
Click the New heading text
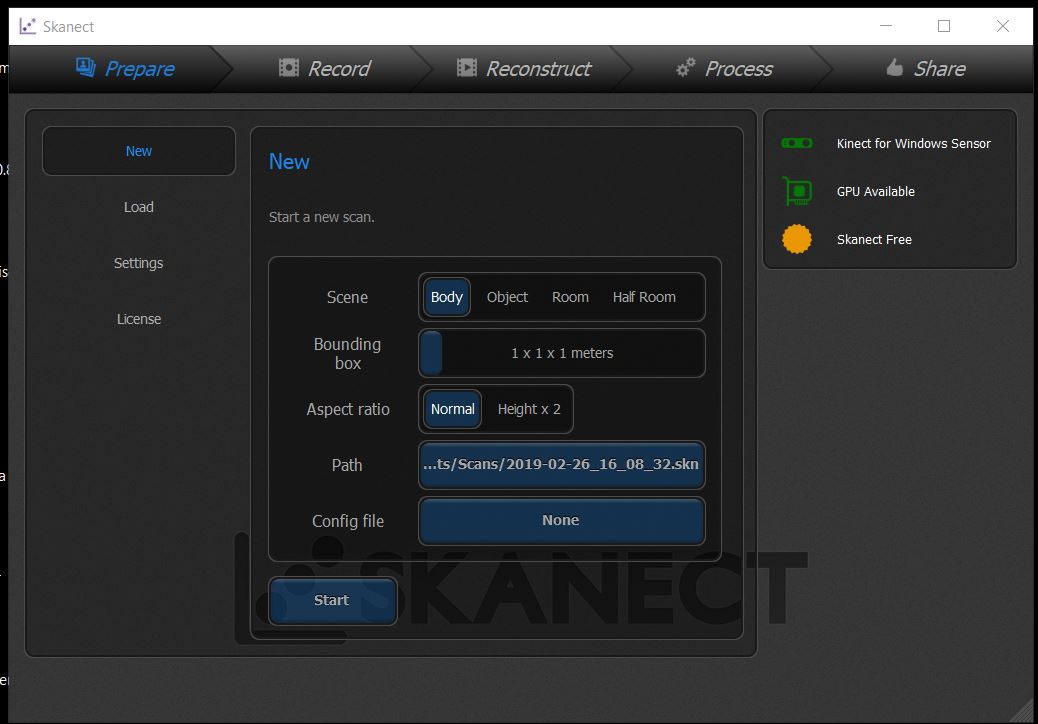click(x=289, y=161)
